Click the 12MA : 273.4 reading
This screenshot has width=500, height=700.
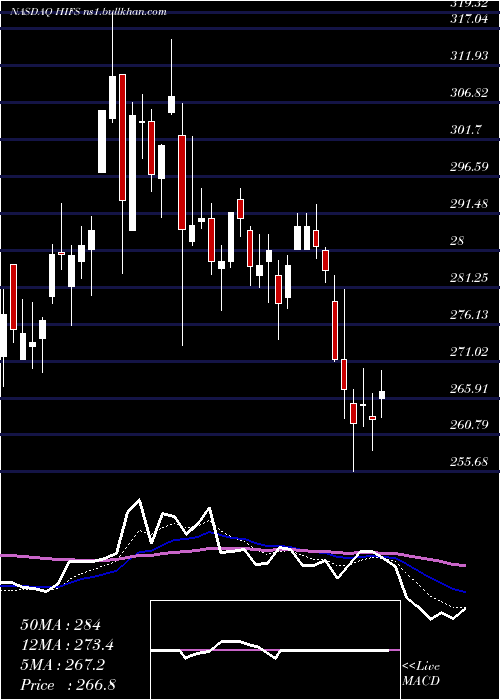point(67,645)
